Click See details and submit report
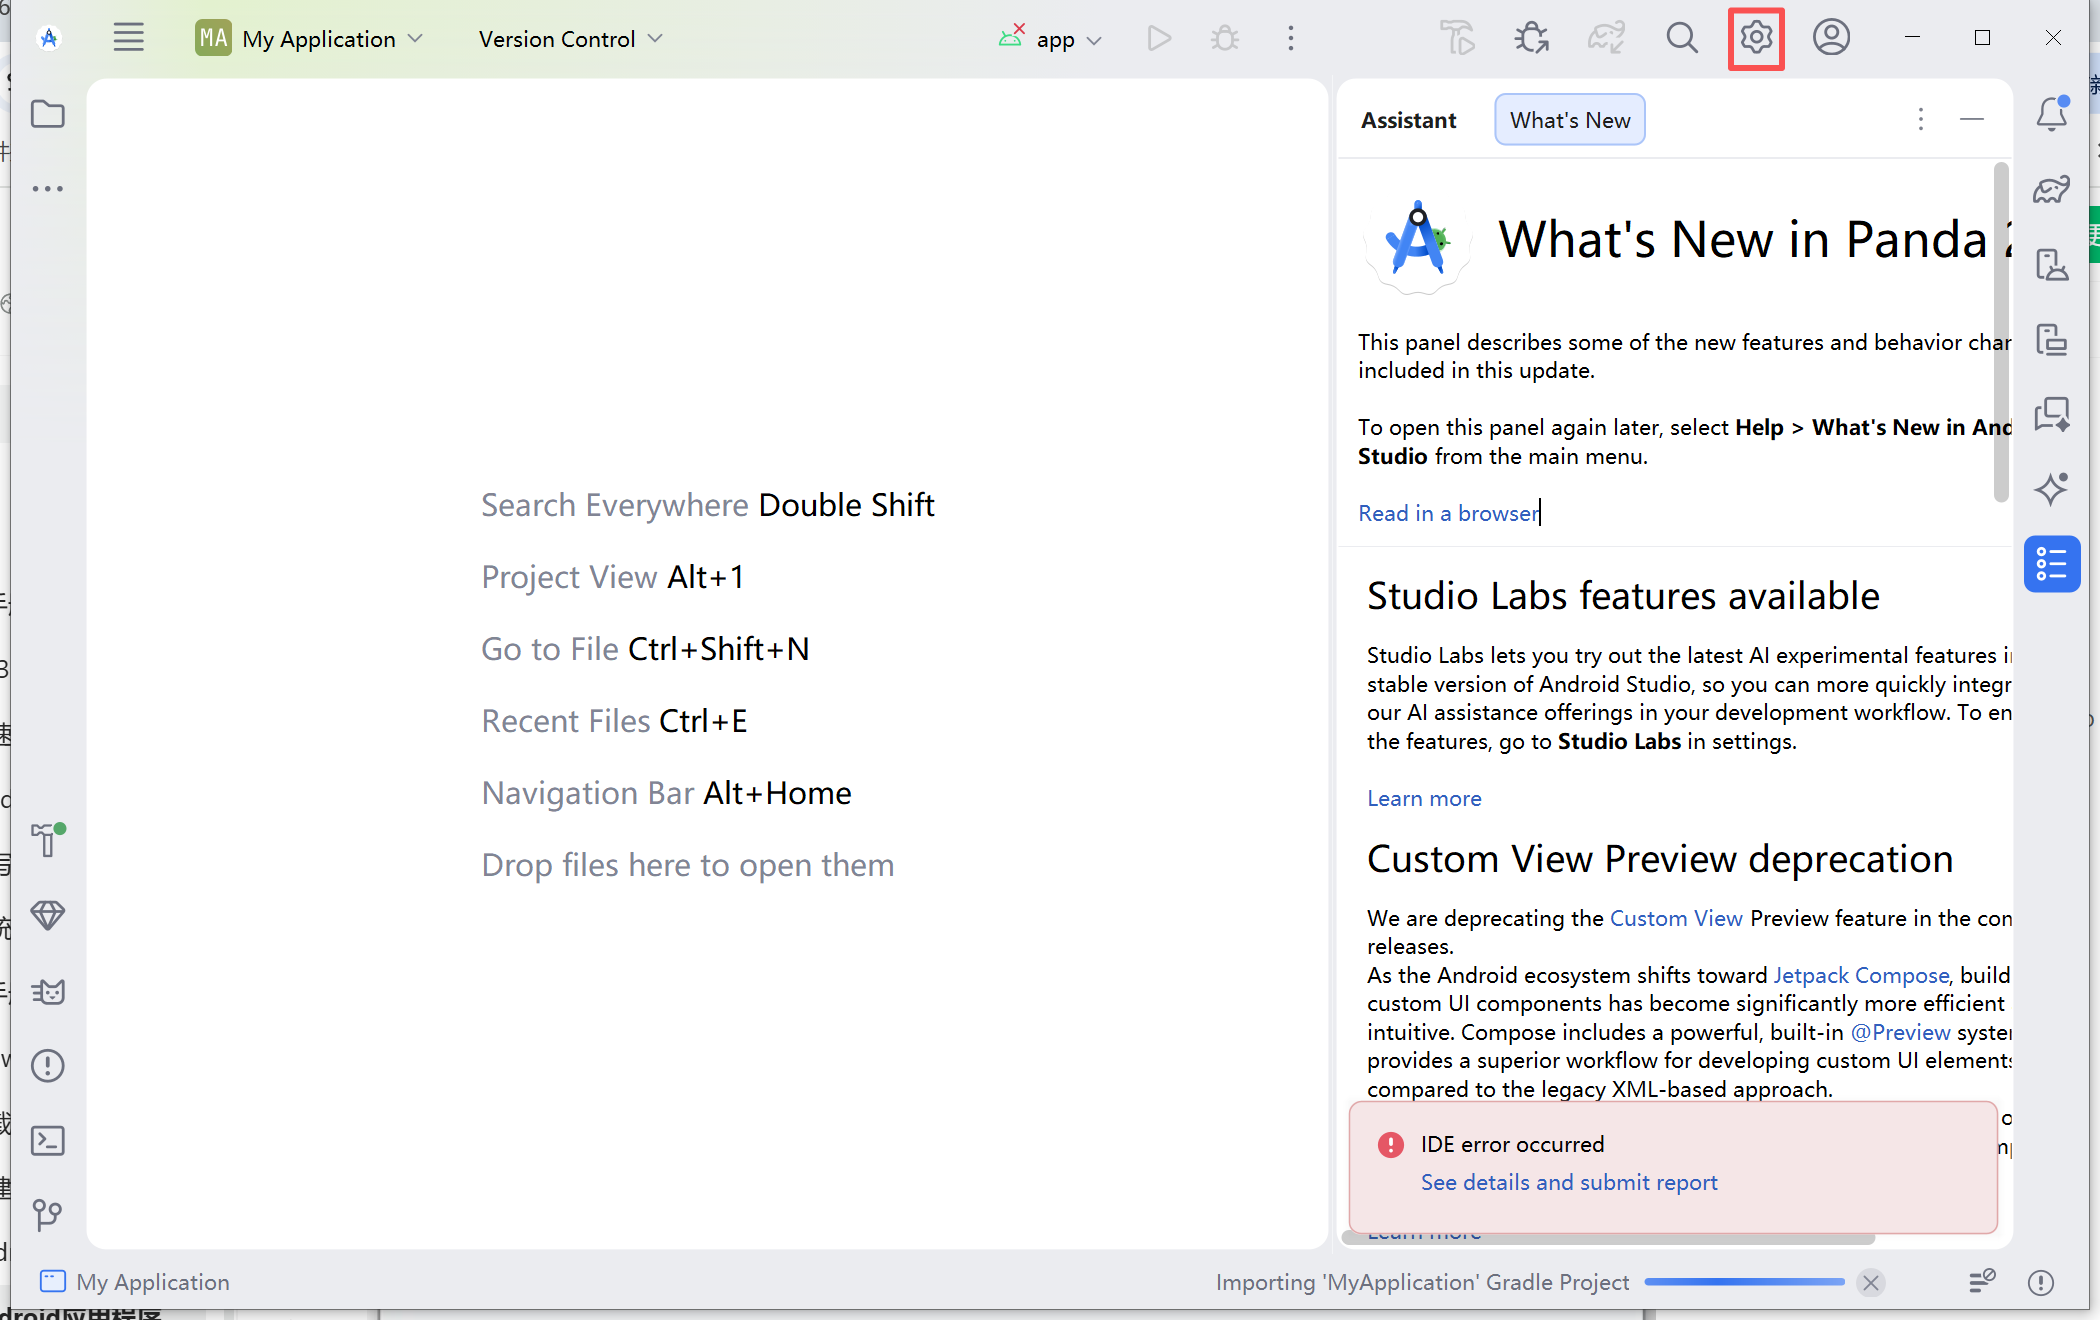 (x=1569, y=1182)
